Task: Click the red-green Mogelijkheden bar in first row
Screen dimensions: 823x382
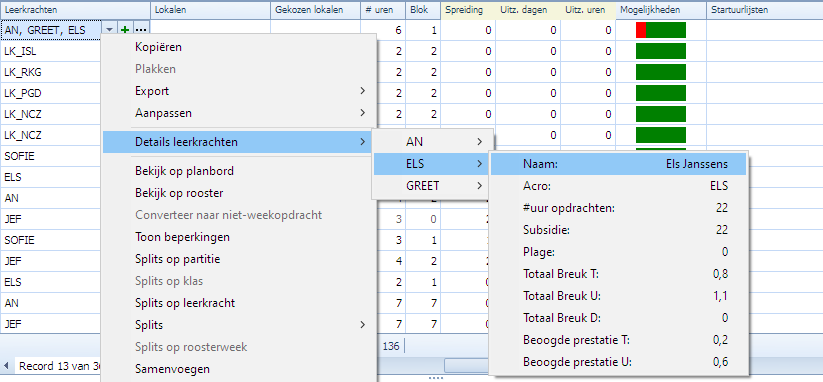Action: pos(661,30)
